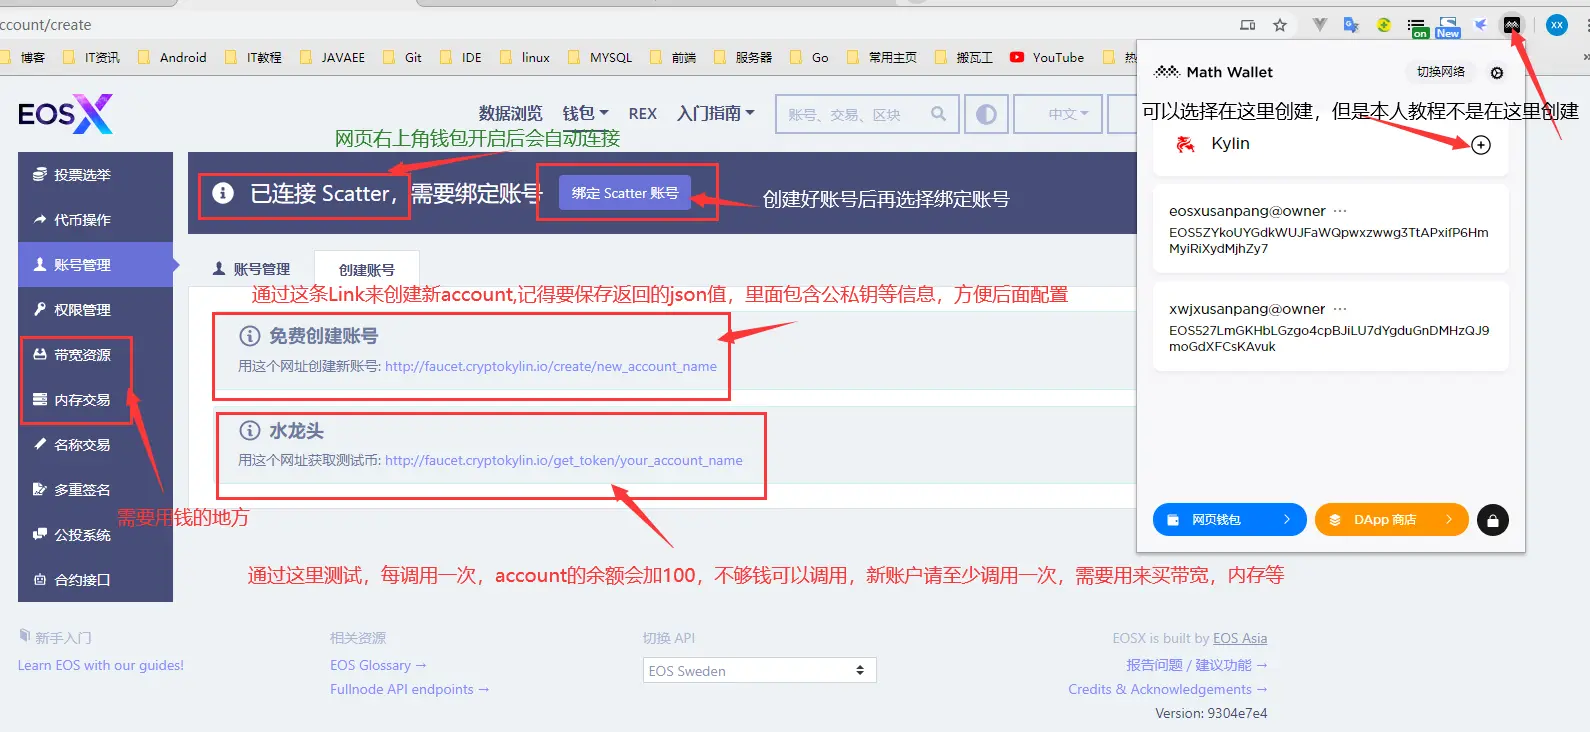The image size is (1590, 732).
Task: Open the YouTube bookmark
Action: (1047, 57)
